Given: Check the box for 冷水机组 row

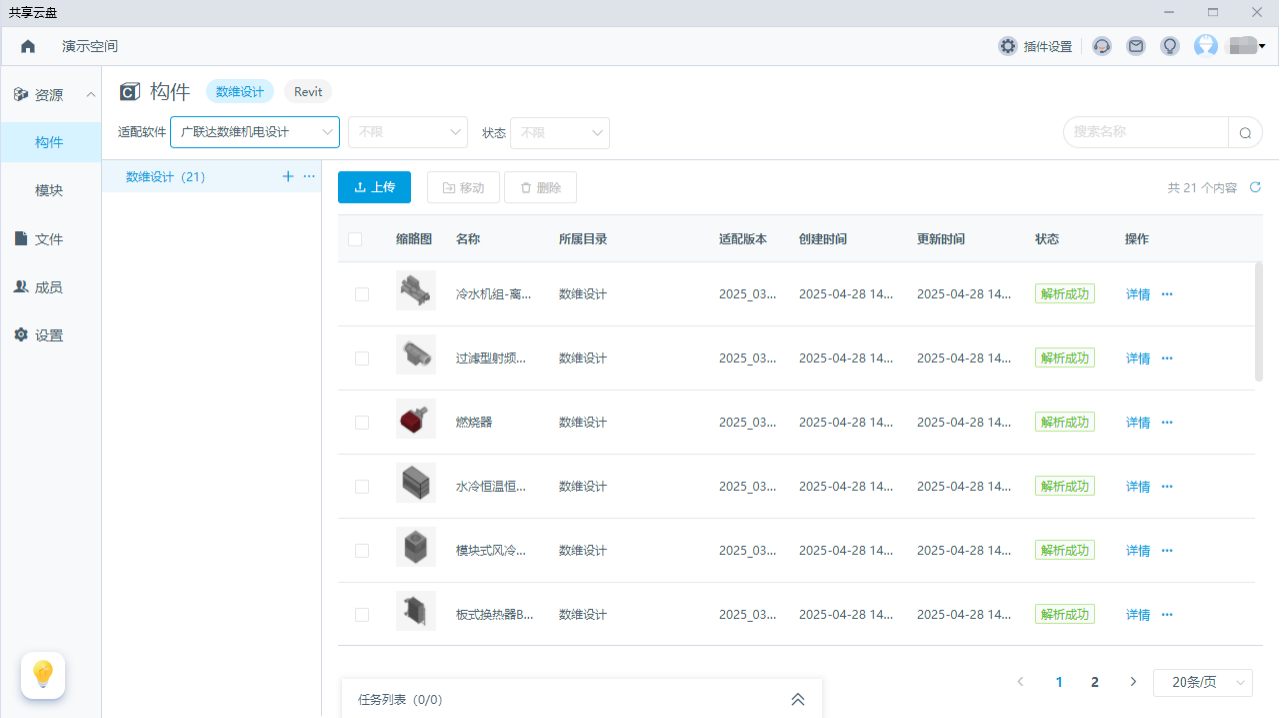Looking at the screenshot, I should (x=362, y=294).
